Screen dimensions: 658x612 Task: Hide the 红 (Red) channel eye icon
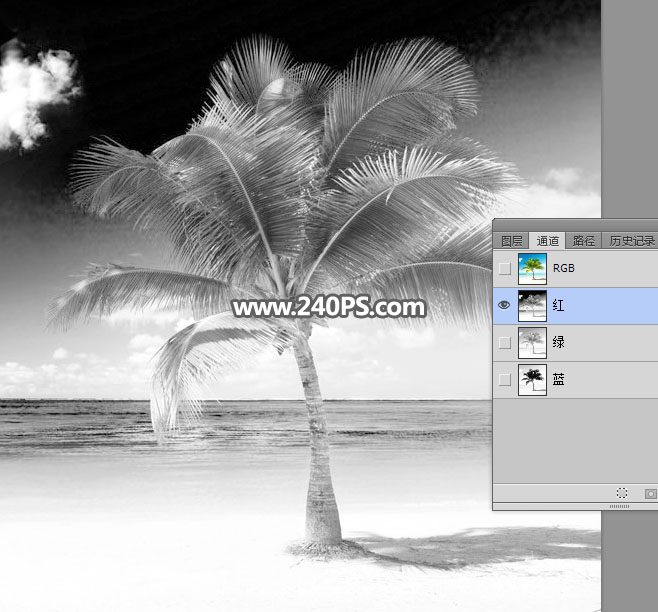[504, 305]
